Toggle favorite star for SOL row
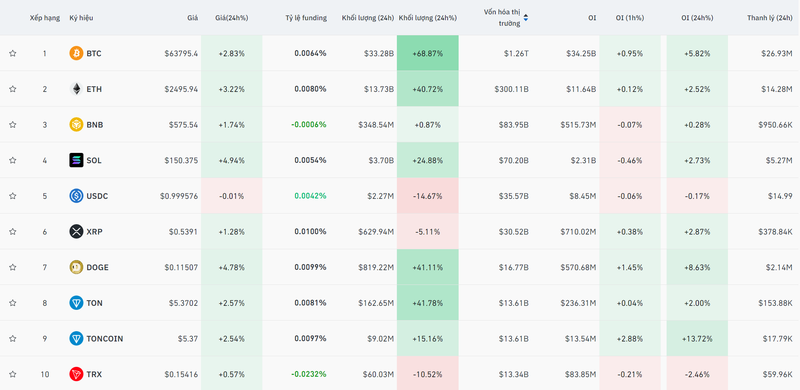Screen dimensions: 800x390 (x=13, y=160)
